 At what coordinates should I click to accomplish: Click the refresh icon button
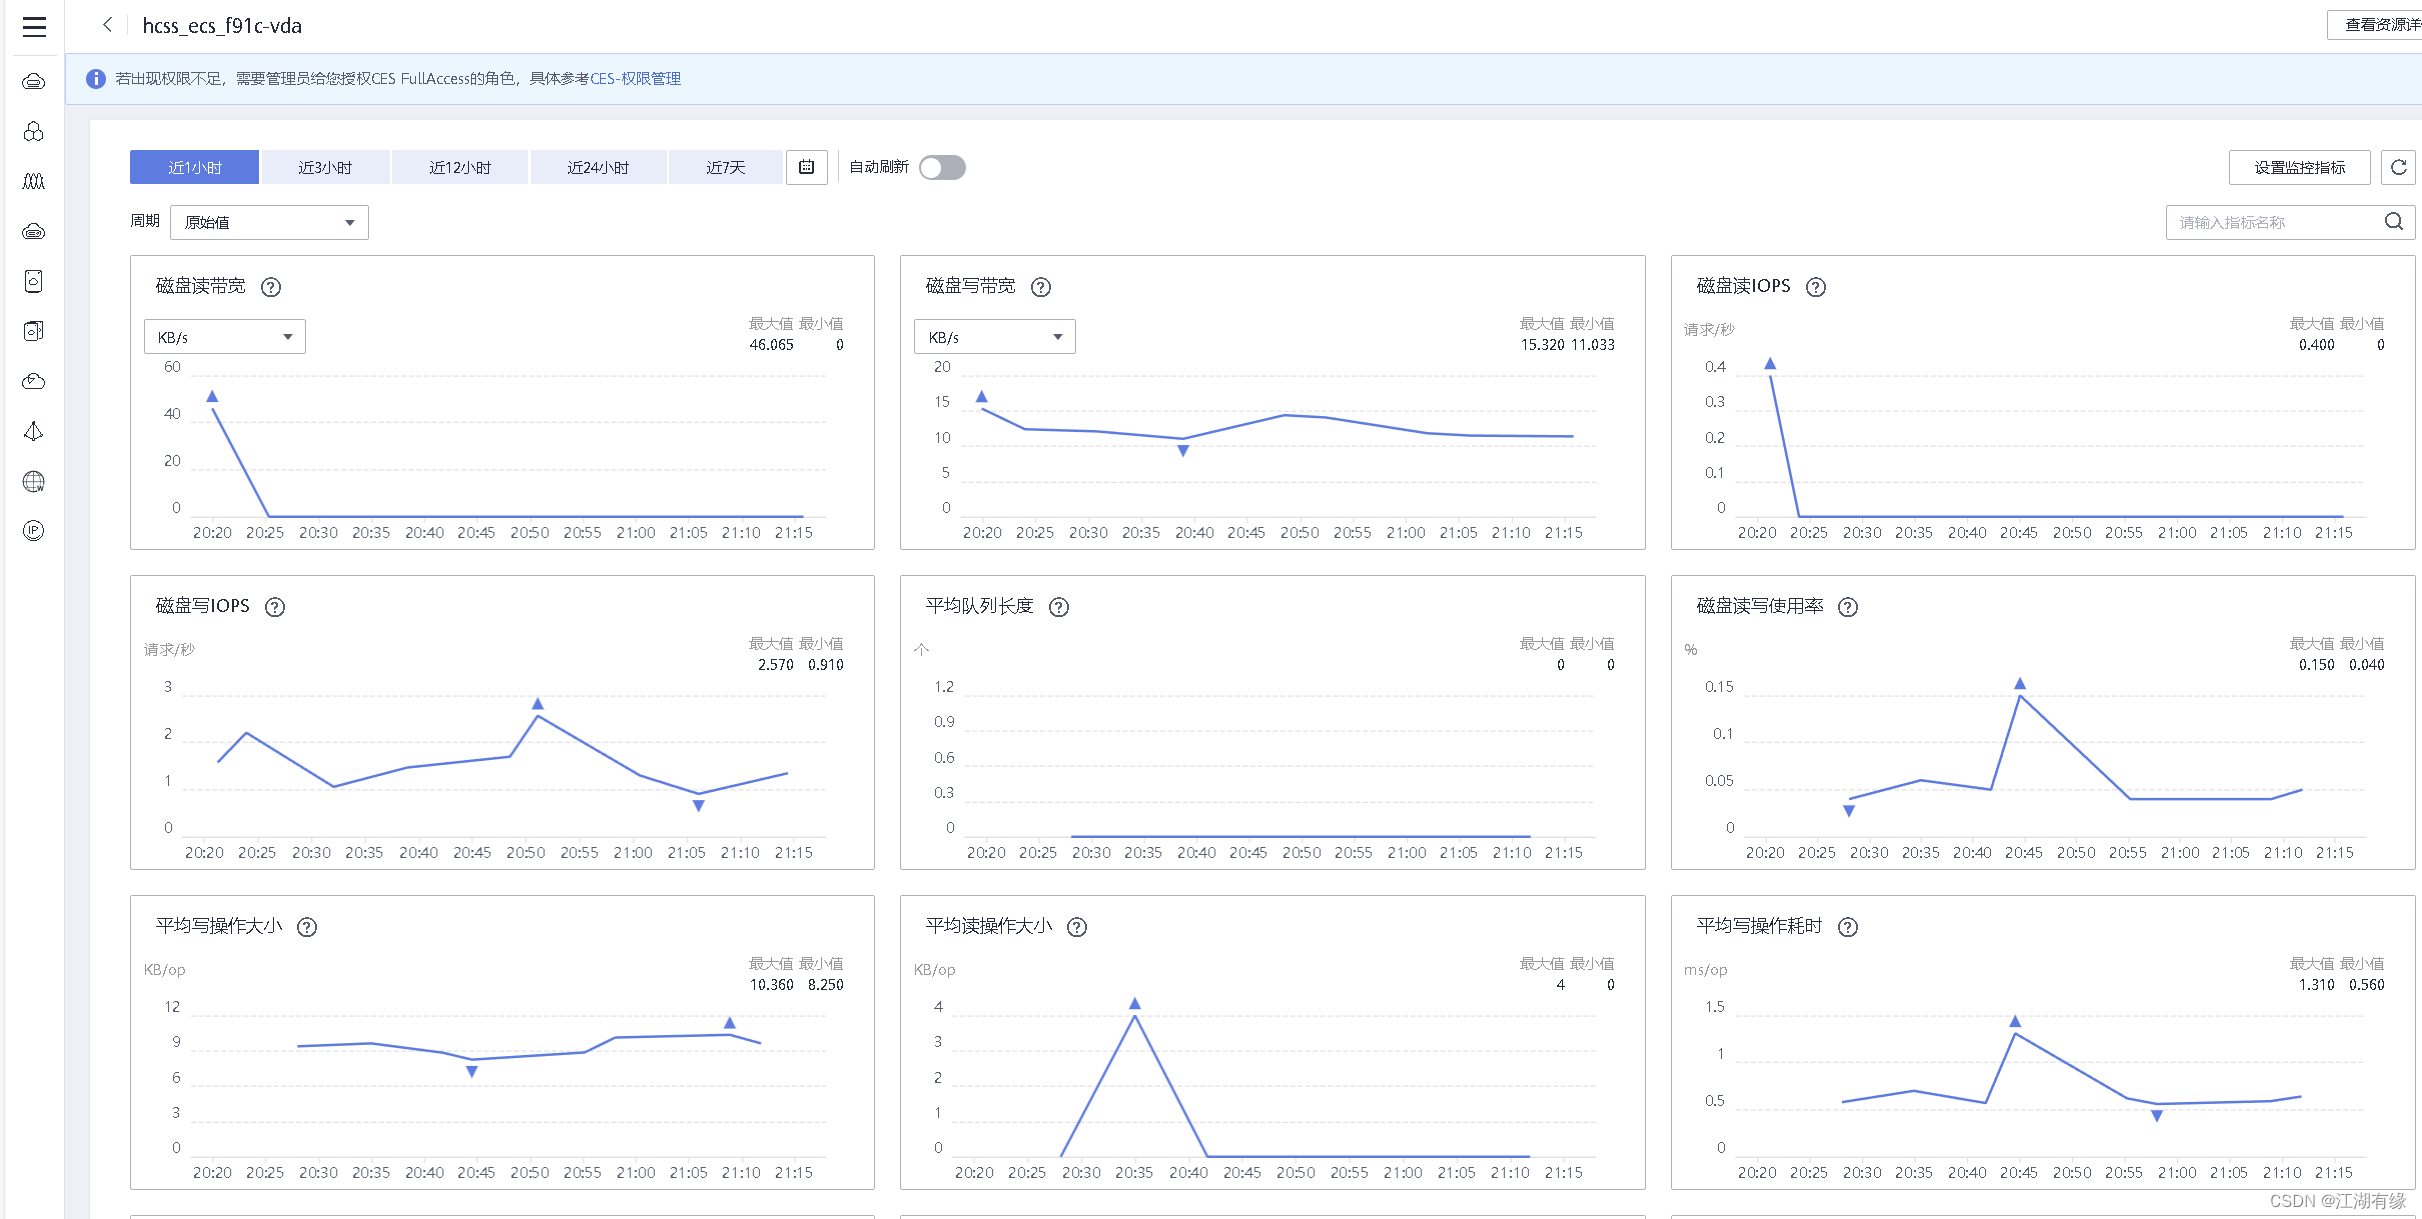coord(2398,167)
